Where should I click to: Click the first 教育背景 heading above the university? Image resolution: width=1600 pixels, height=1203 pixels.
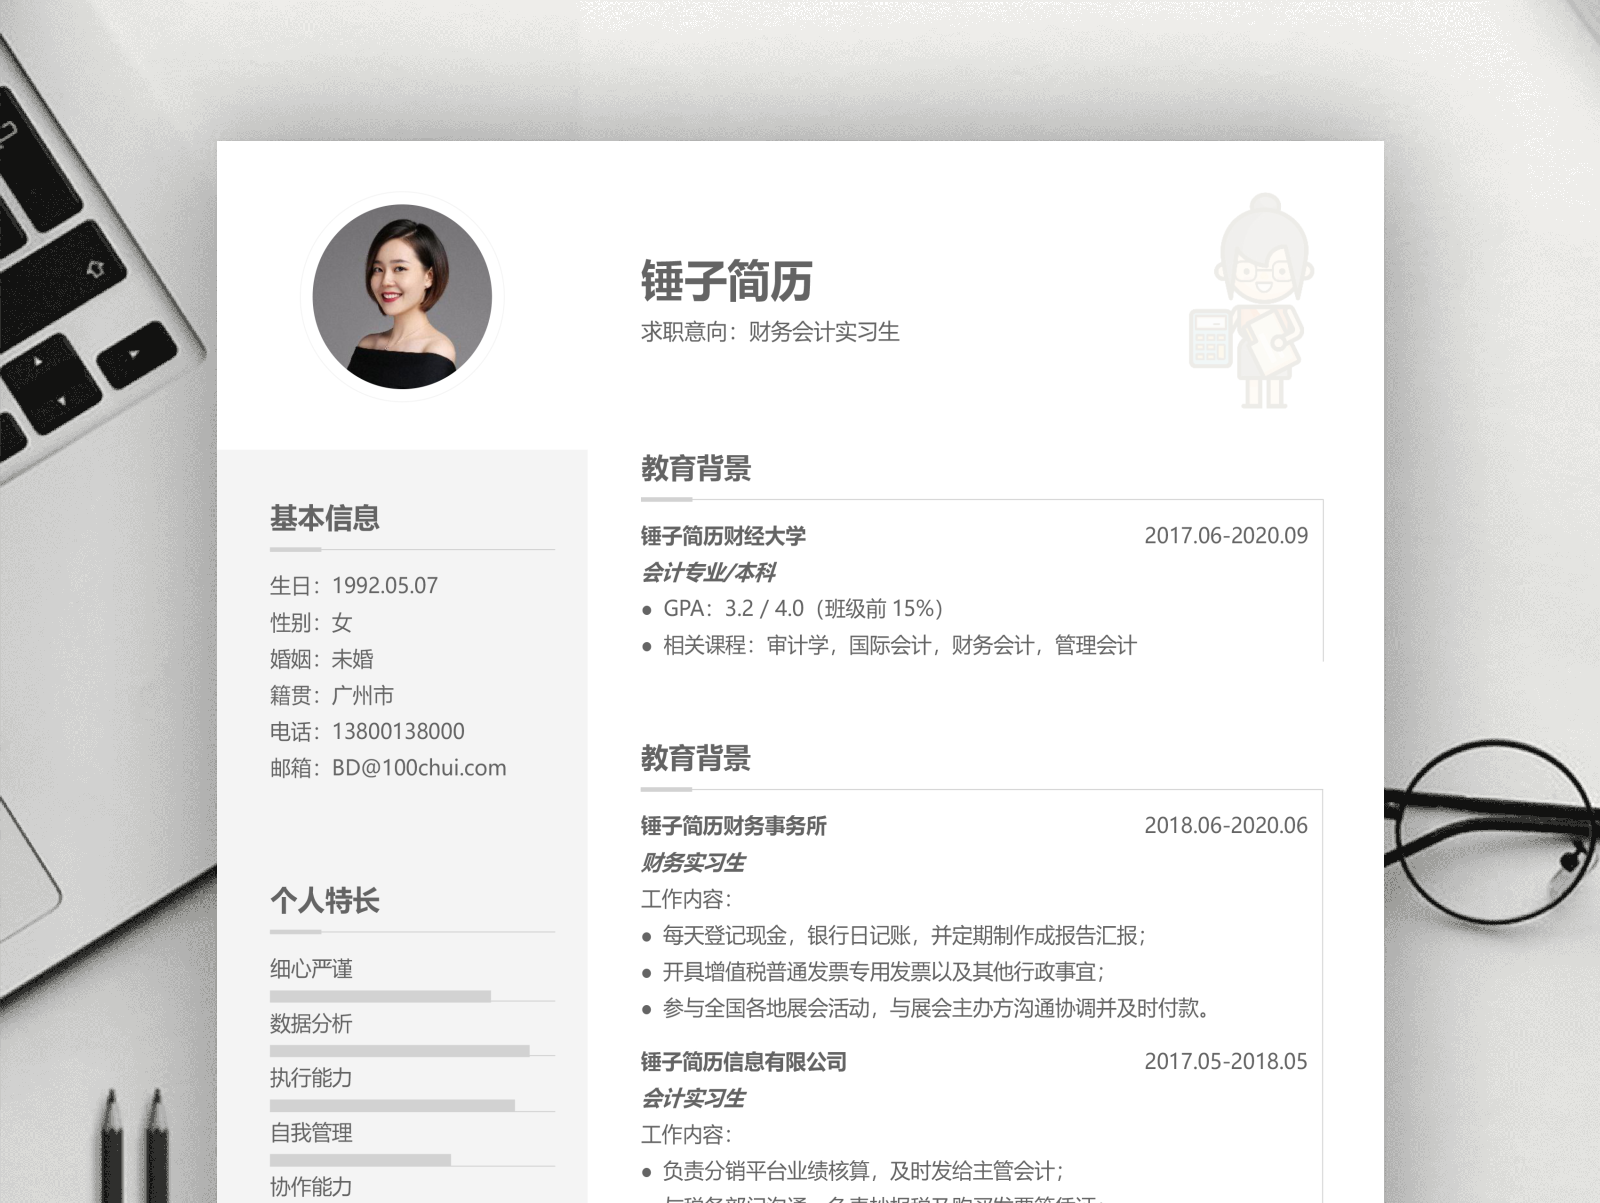[696, 468]
